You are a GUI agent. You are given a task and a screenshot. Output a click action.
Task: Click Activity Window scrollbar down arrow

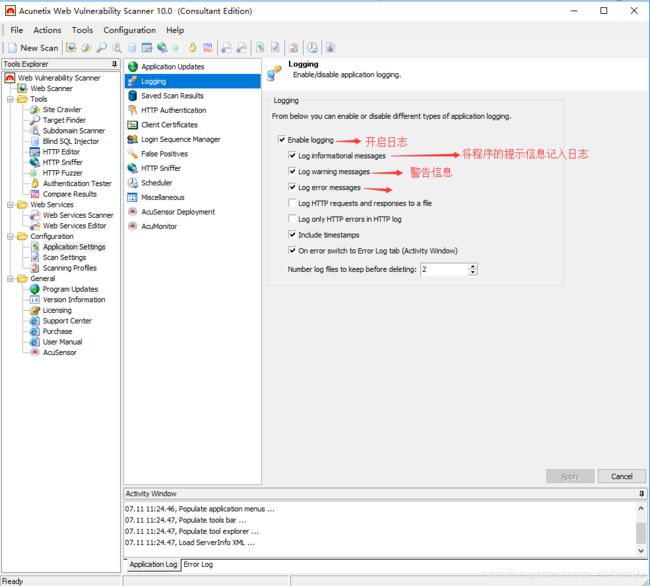point(641,551)
